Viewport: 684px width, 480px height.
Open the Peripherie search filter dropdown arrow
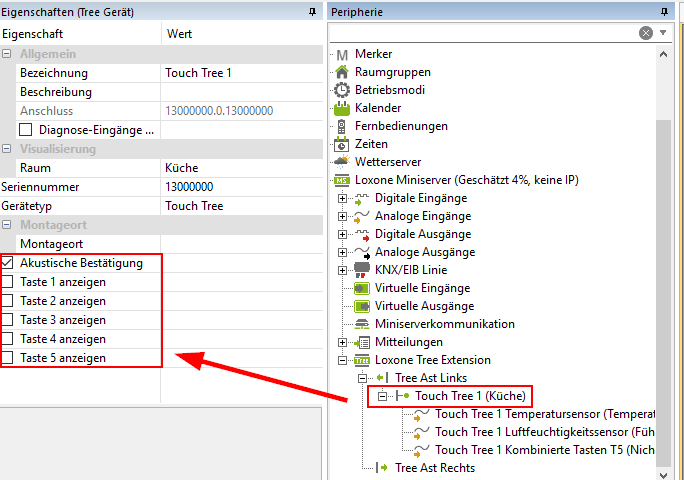coord(663,33)
